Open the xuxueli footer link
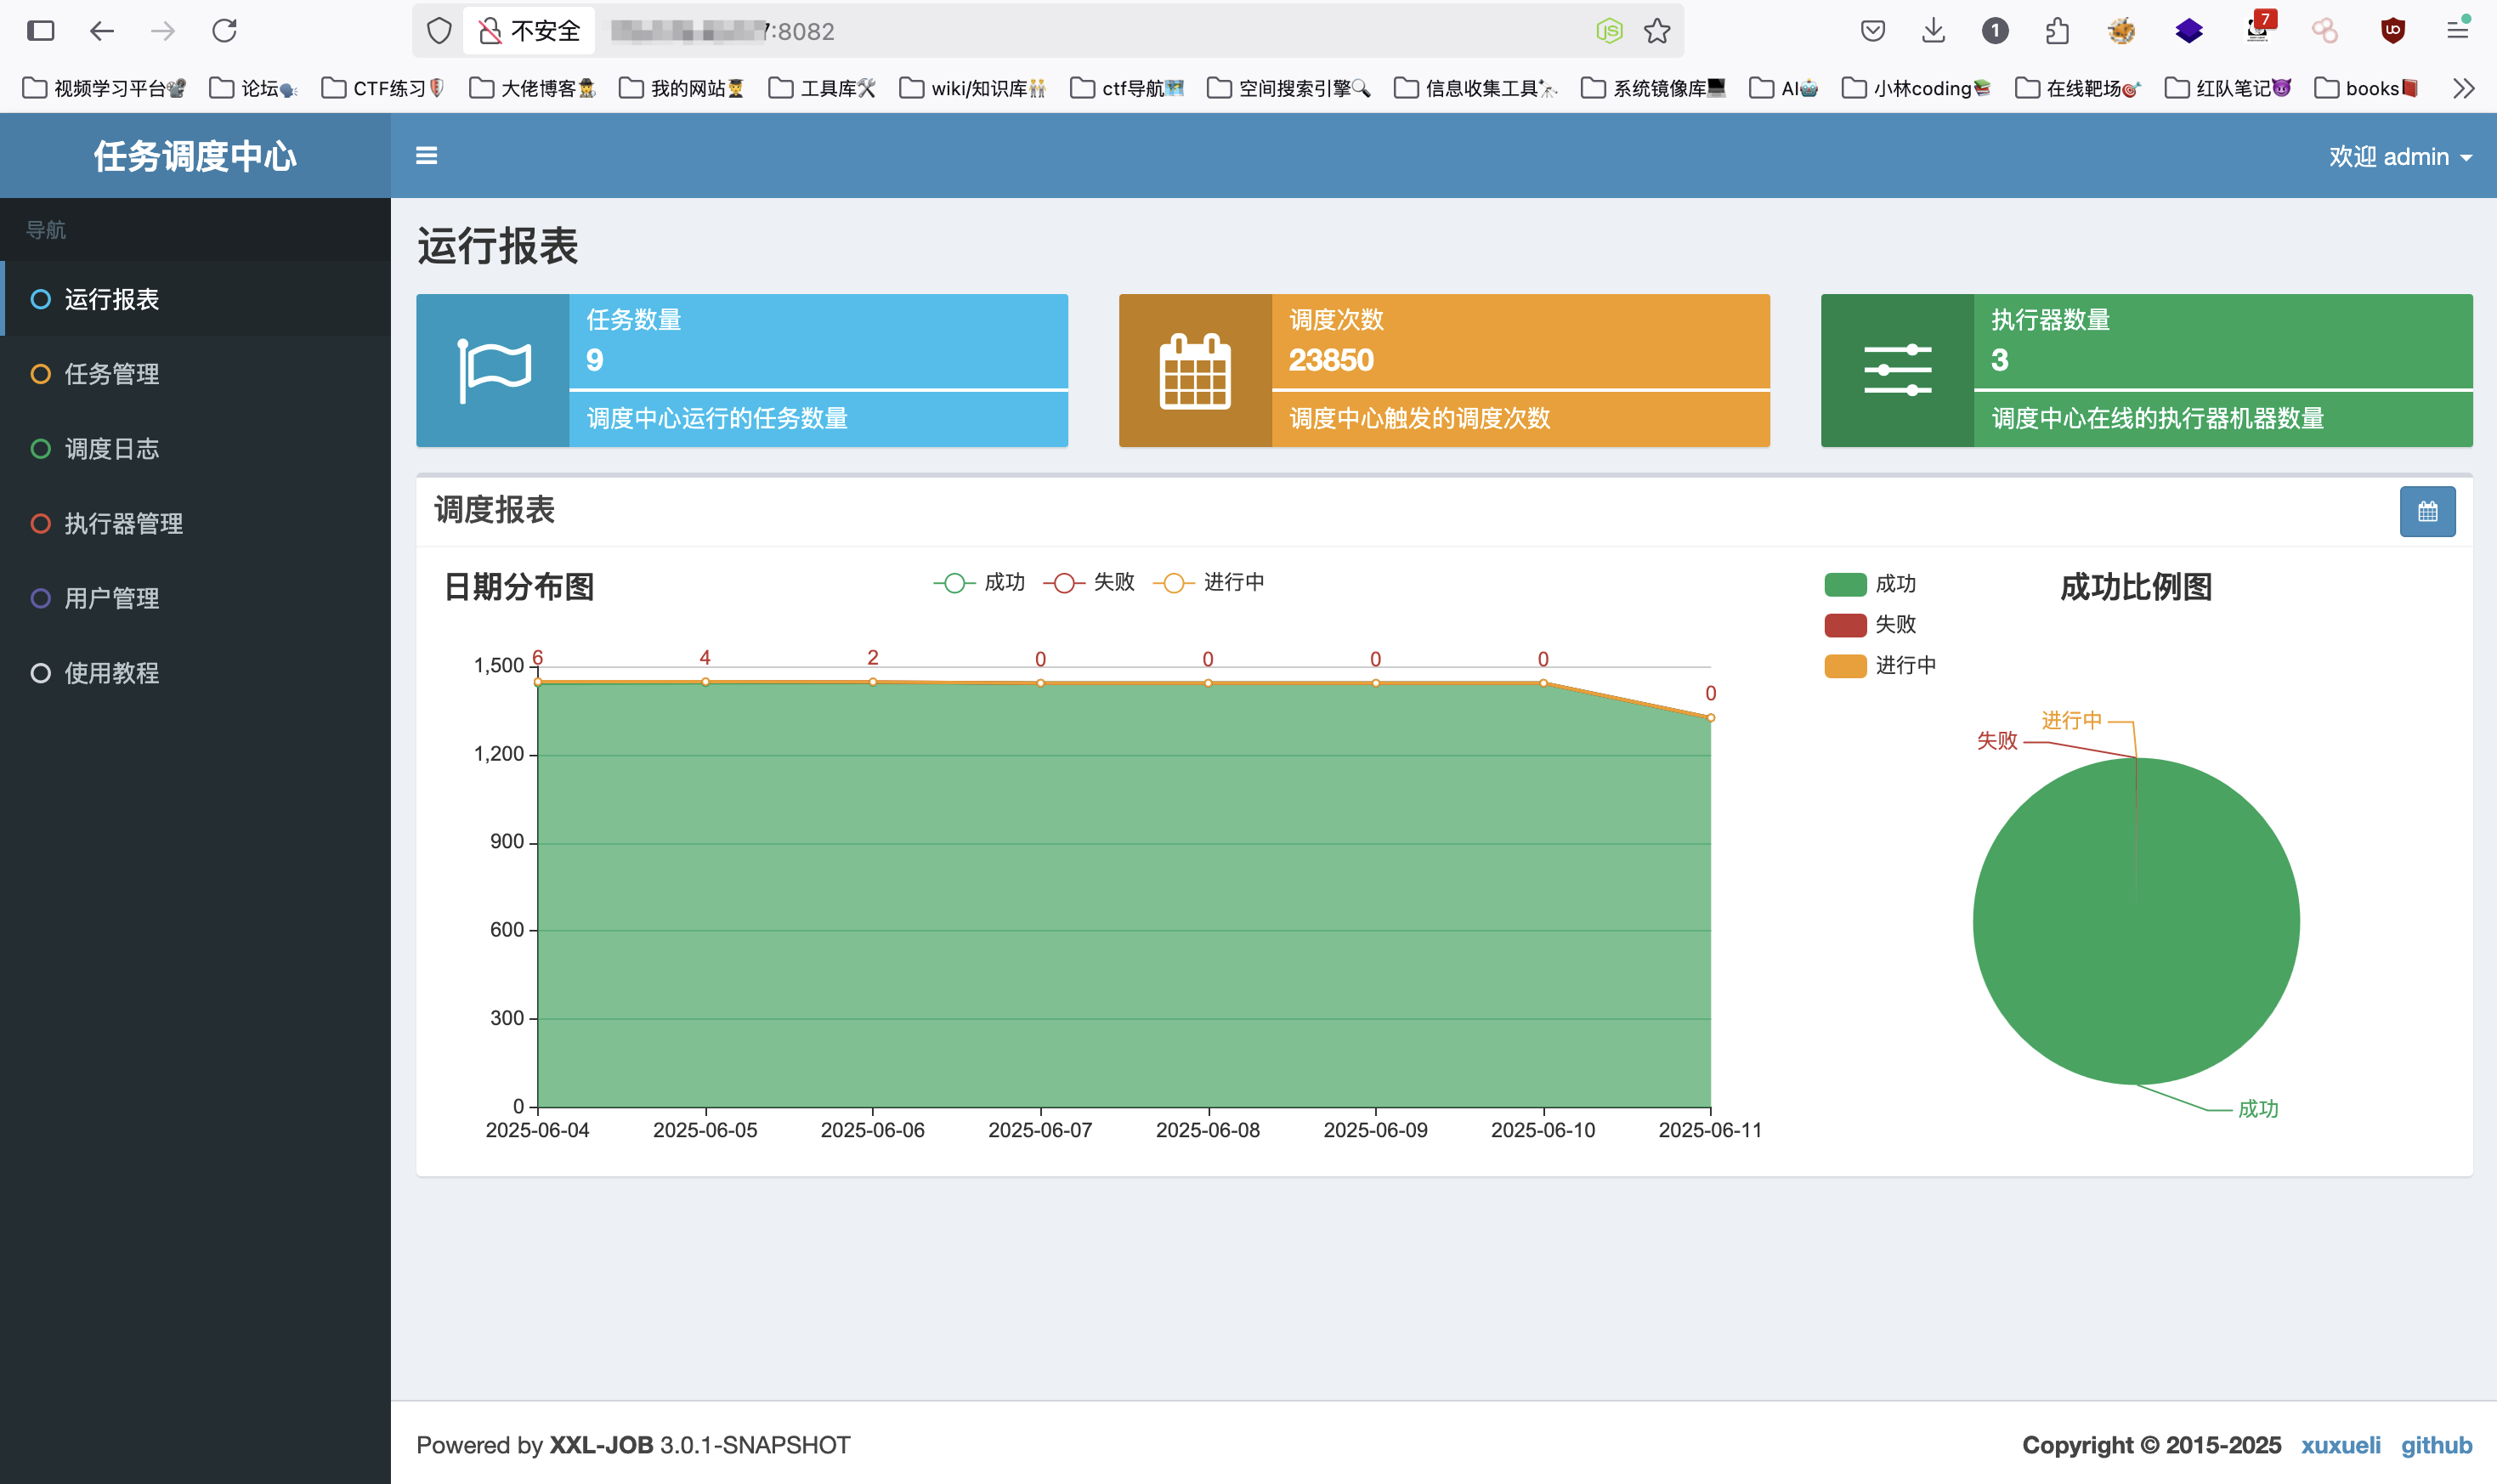The image size is (2497, 1484). [x=2340, y=1445]
